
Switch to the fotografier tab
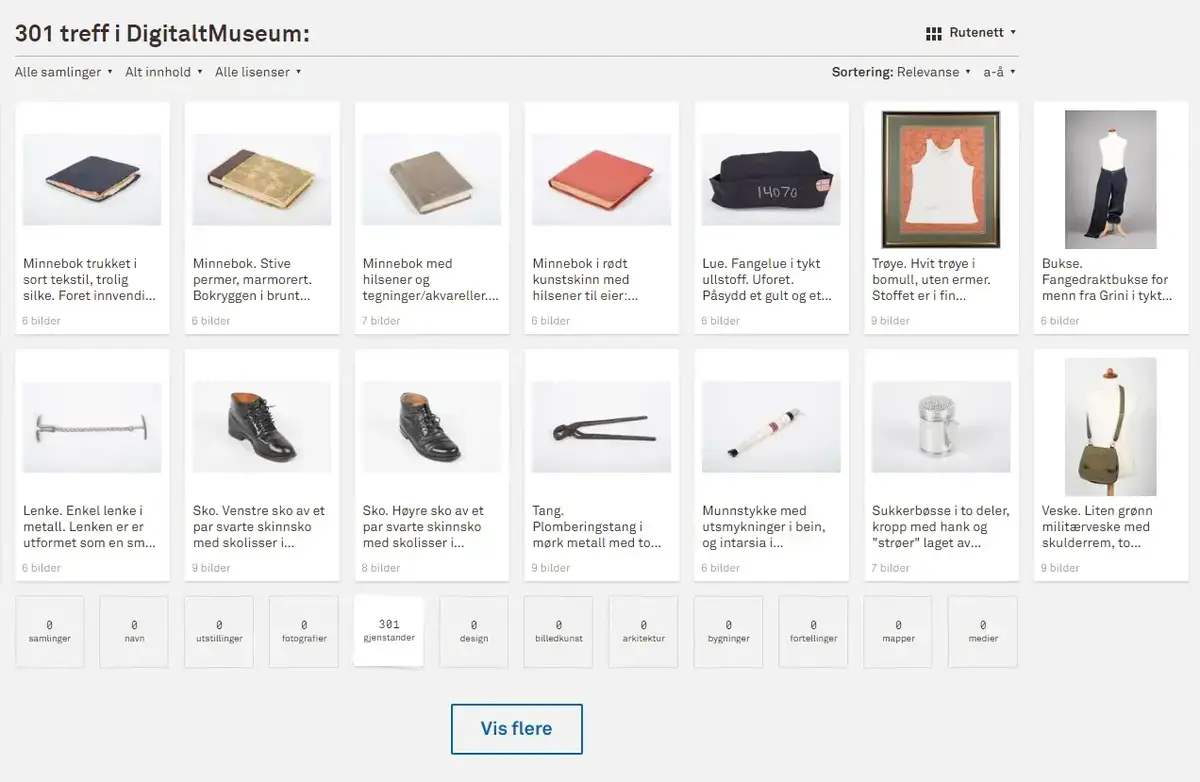(x=304, y=631)
